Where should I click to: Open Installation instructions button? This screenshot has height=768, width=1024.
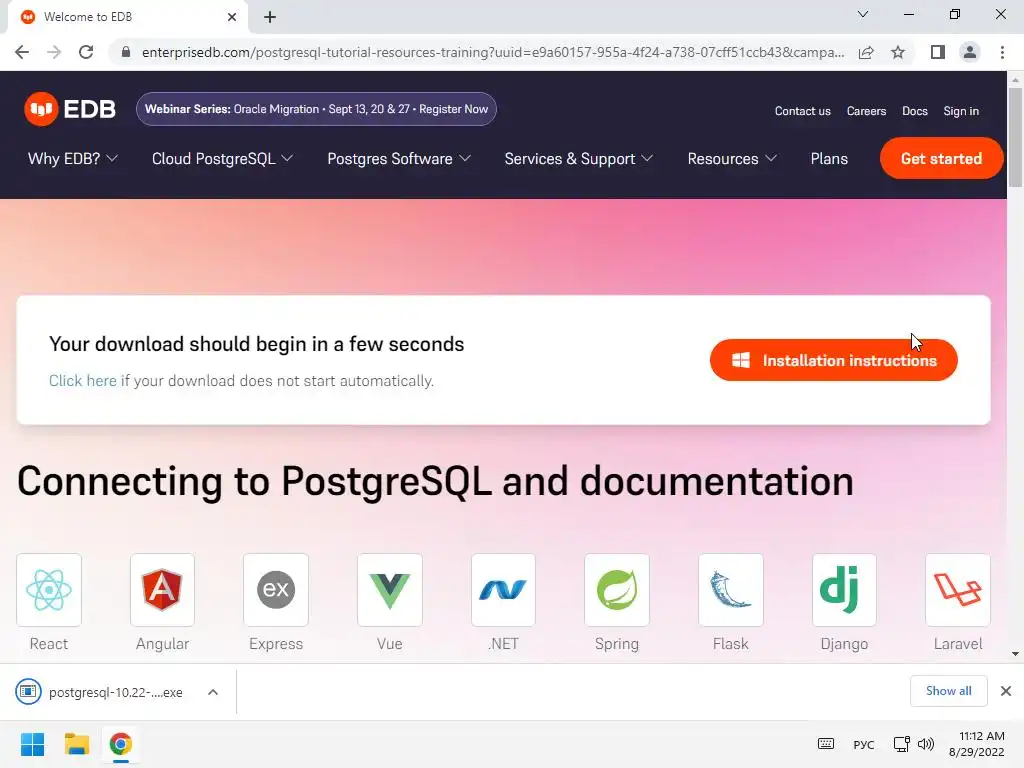pyautogui.click(x=833, y=360)
